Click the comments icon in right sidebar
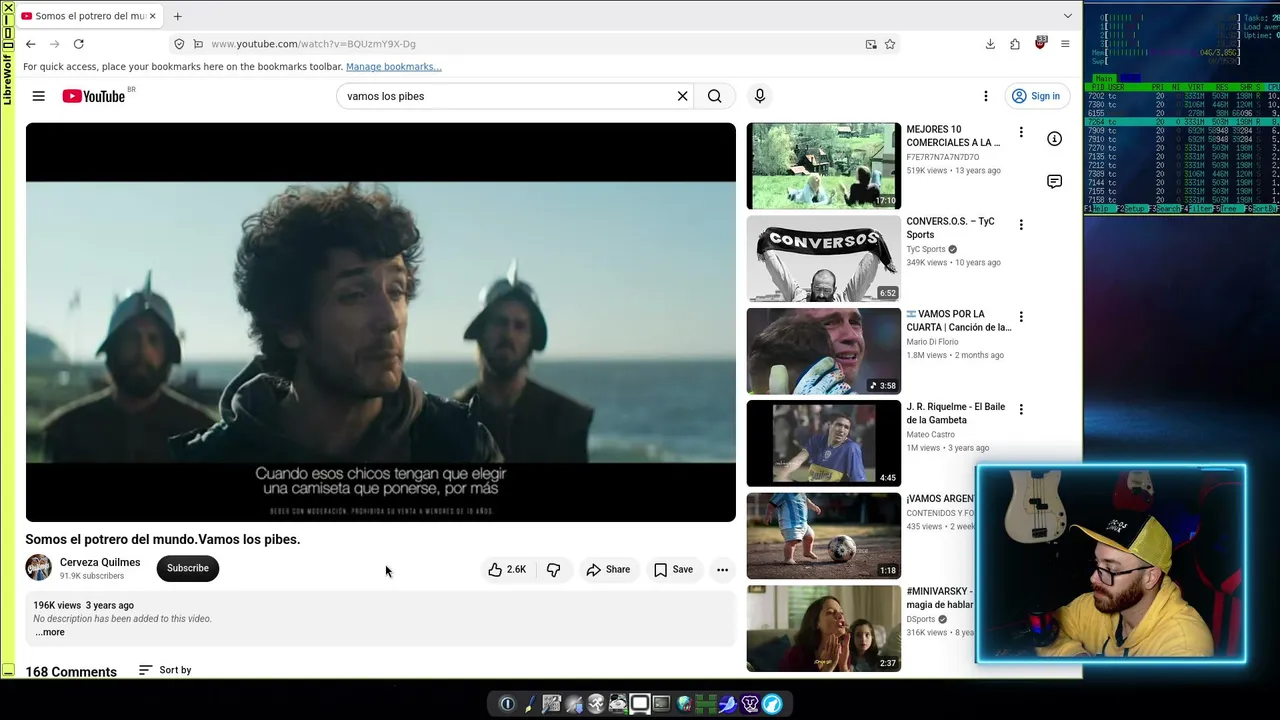This screenshot has height=720, width=1280. point(1054,181)
